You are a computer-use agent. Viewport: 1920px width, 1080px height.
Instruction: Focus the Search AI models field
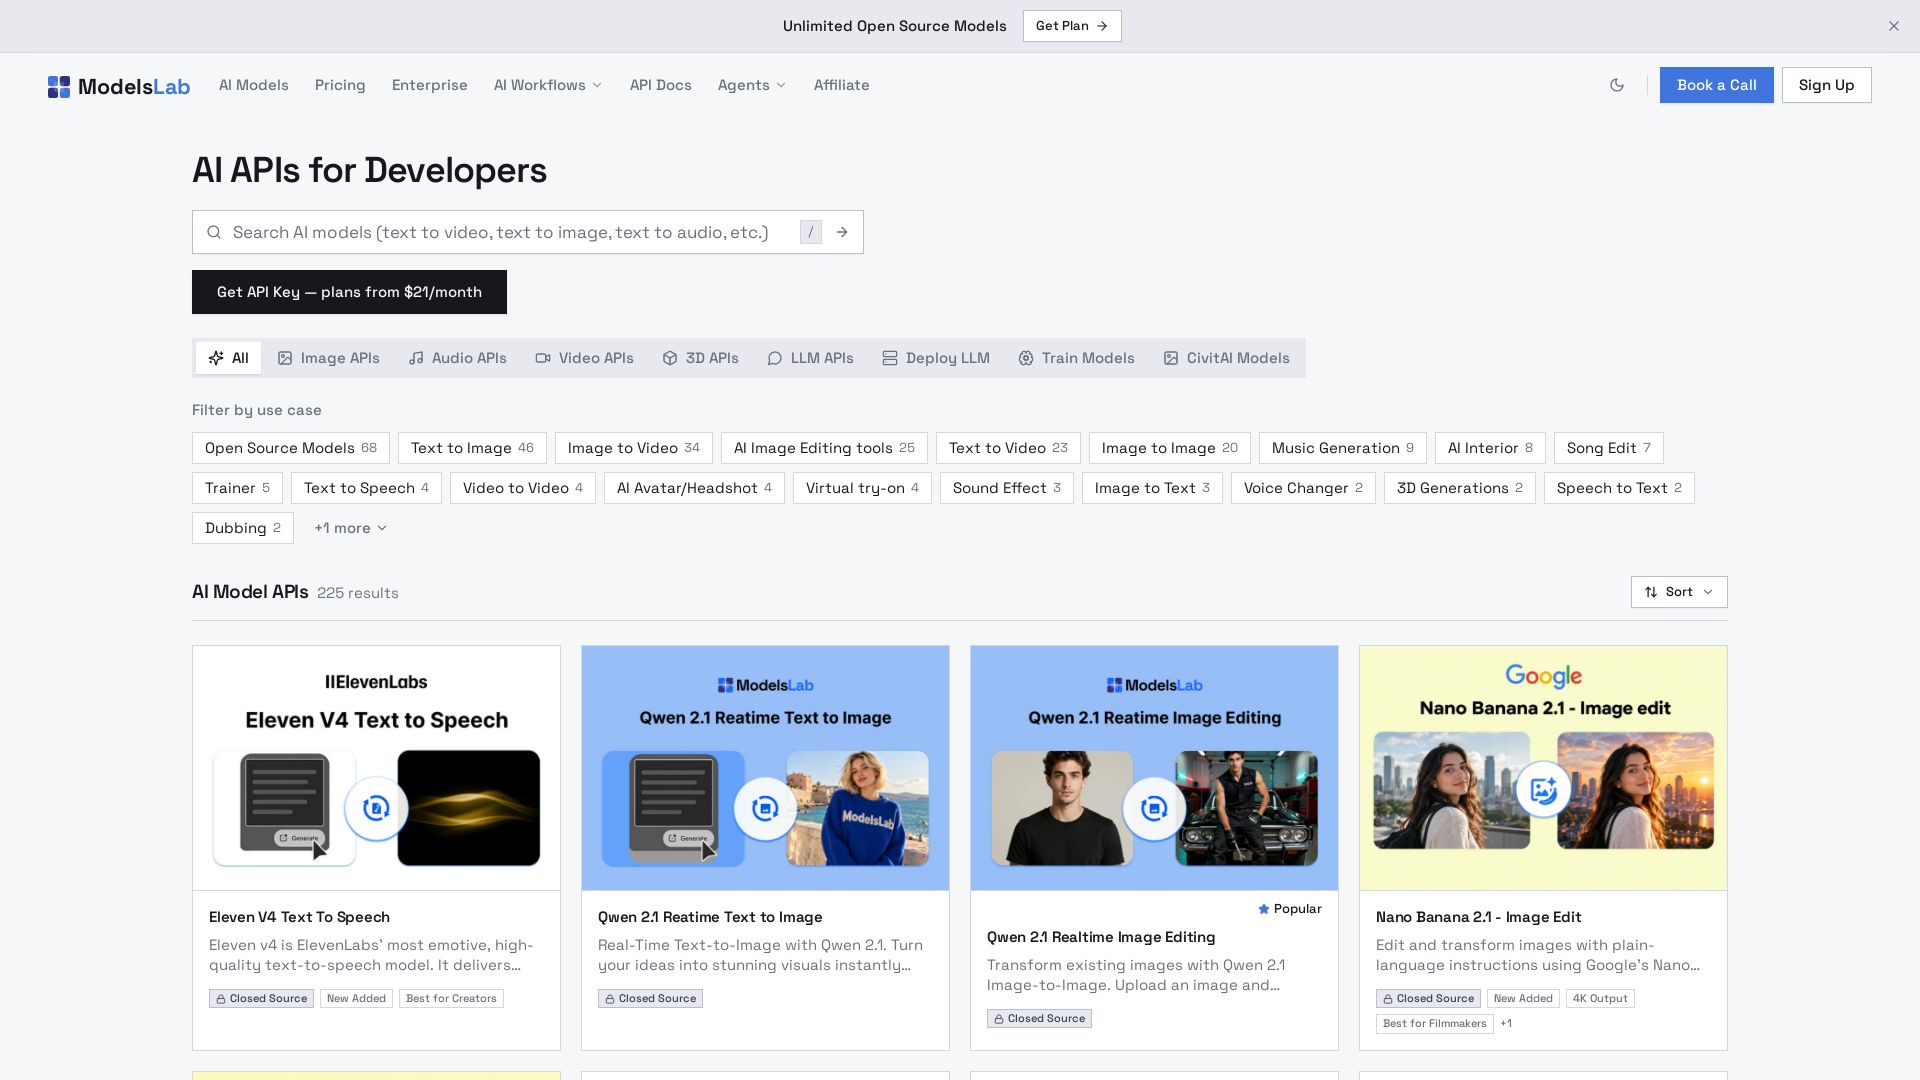click(x=528, y=232)
